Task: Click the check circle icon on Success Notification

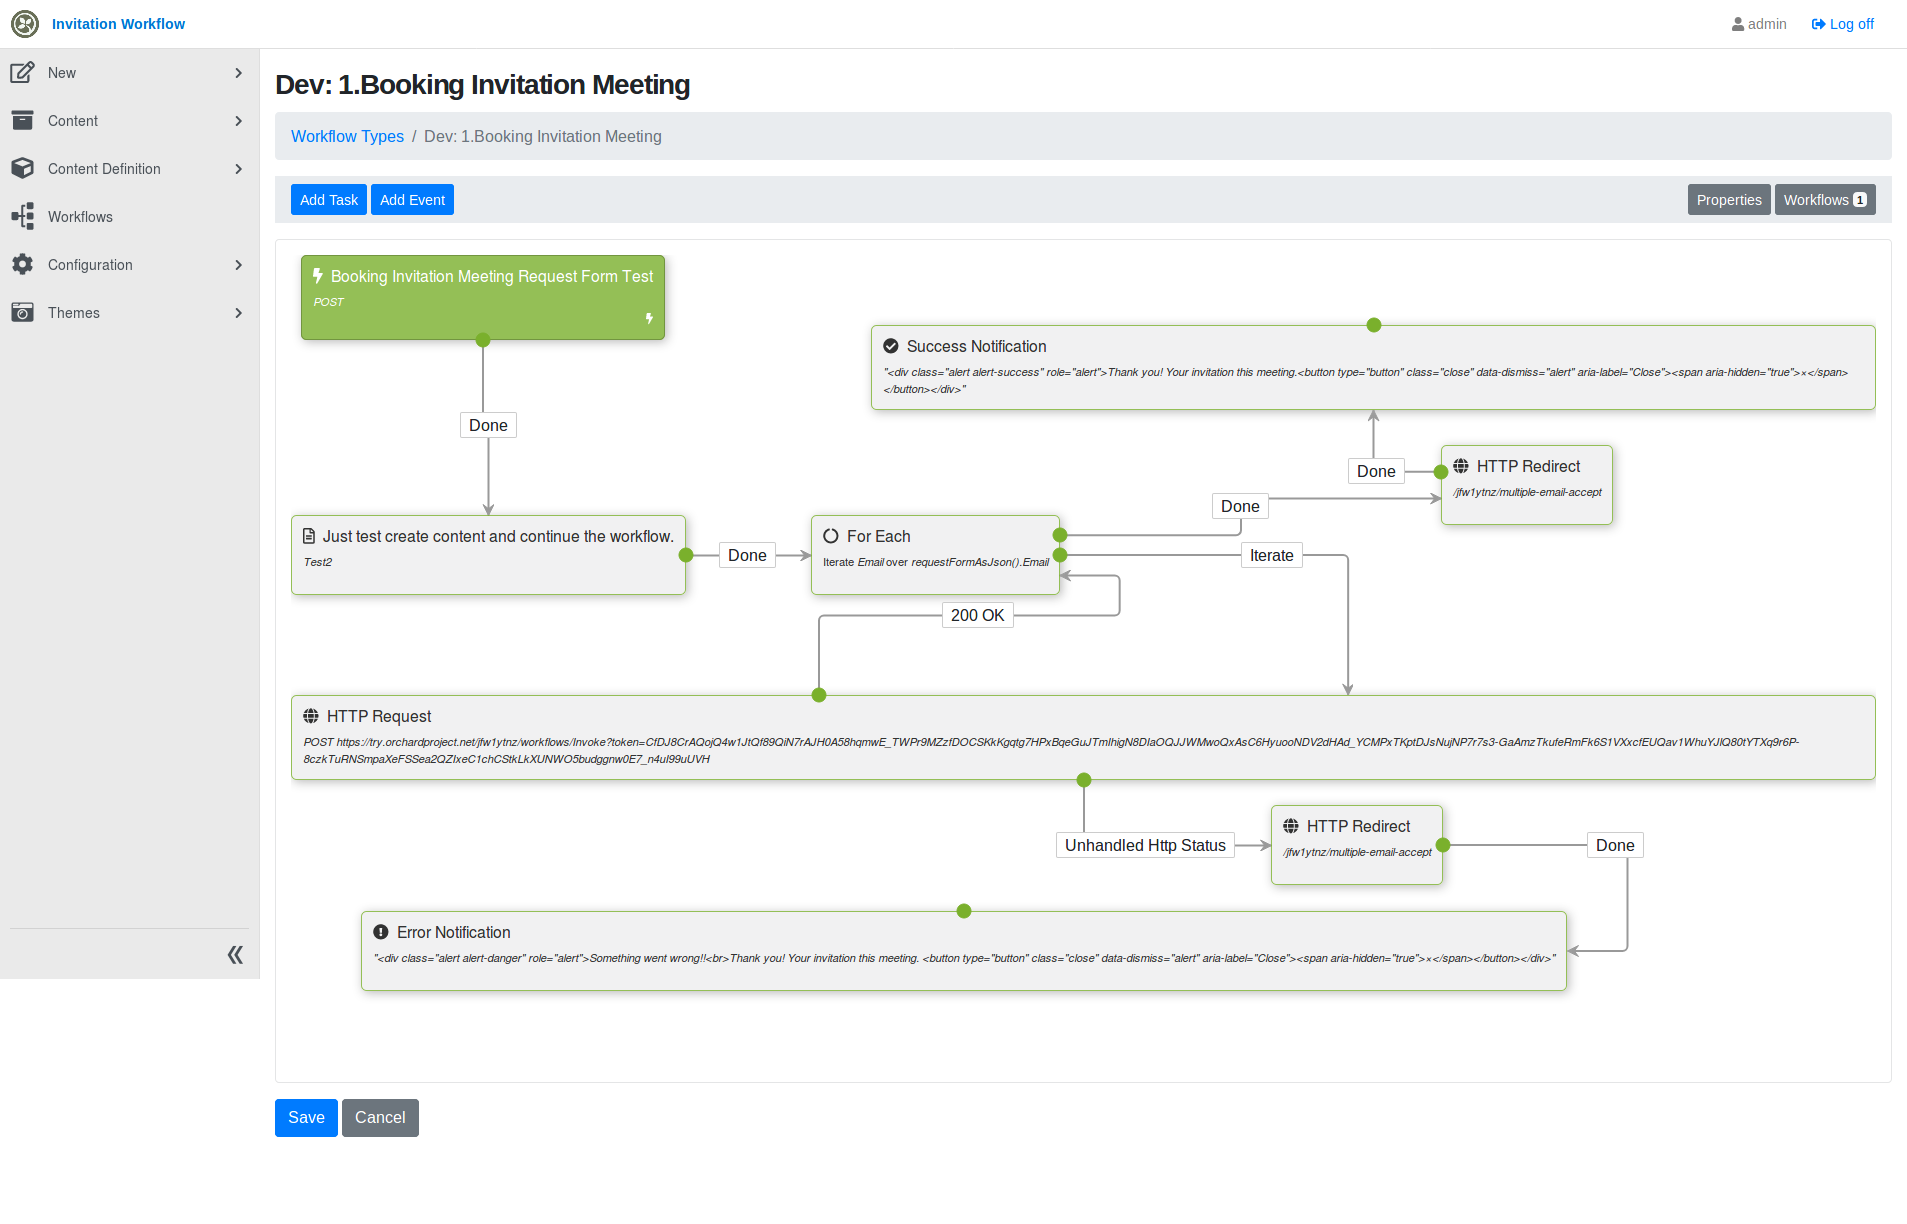Action: 891,345
